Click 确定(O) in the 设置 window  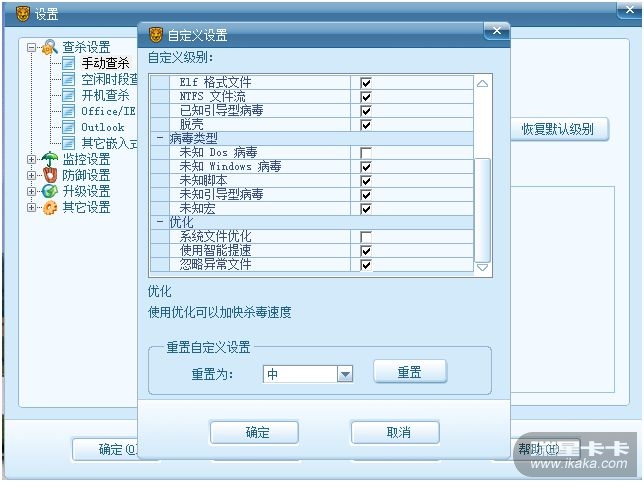click(x=105, y=449)
